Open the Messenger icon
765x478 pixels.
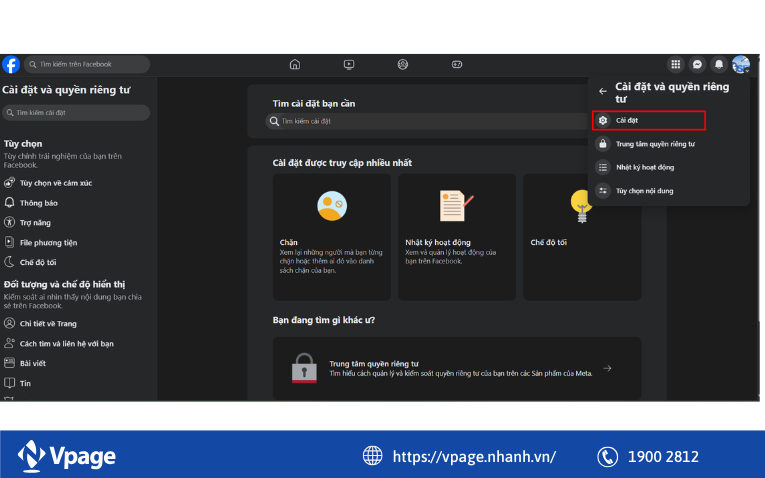697,65
